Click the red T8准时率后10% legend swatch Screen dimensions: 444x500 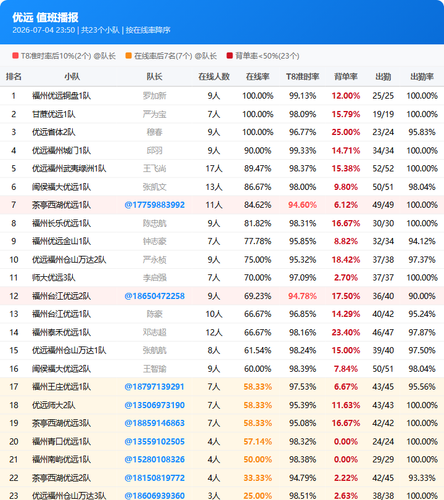point(15,56)
